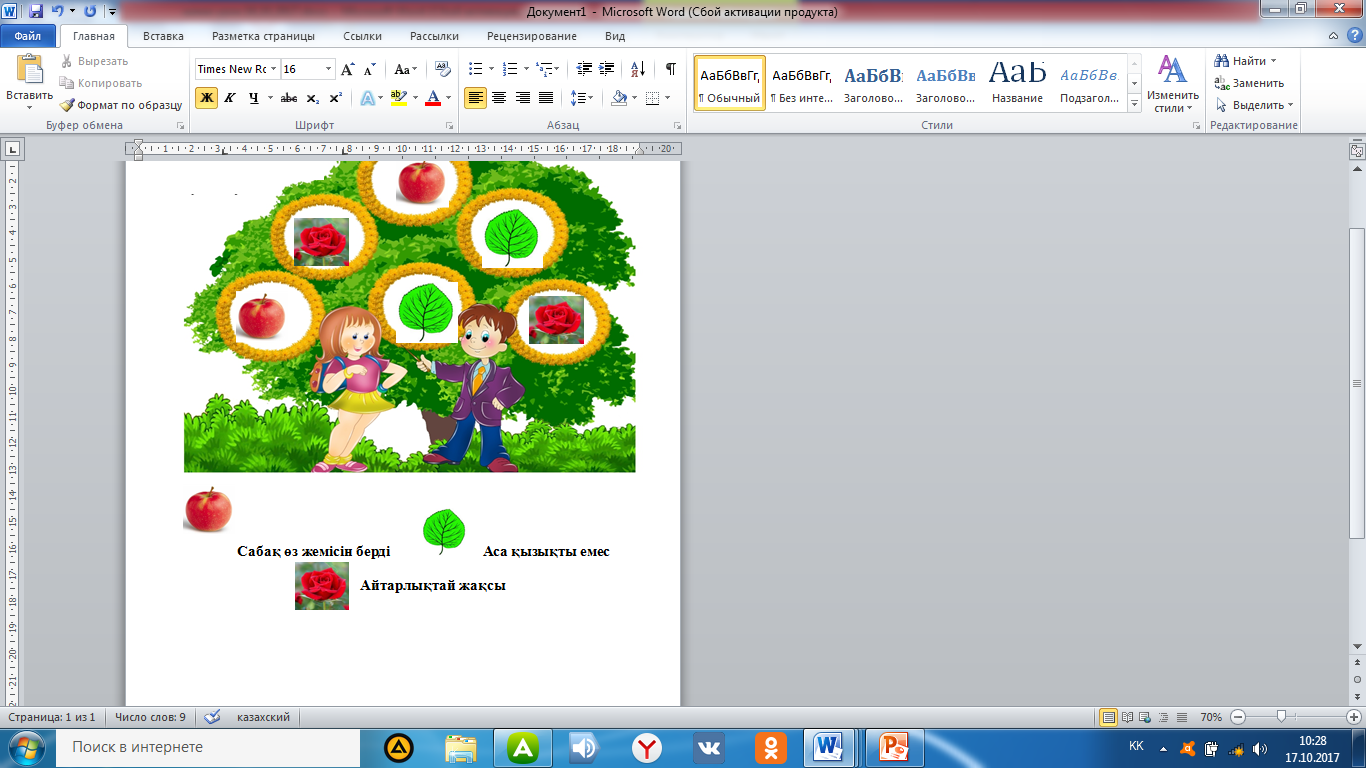1366x768 pixels.
Task: Open the VK taskbar icon
Action: tap(709, 748)
